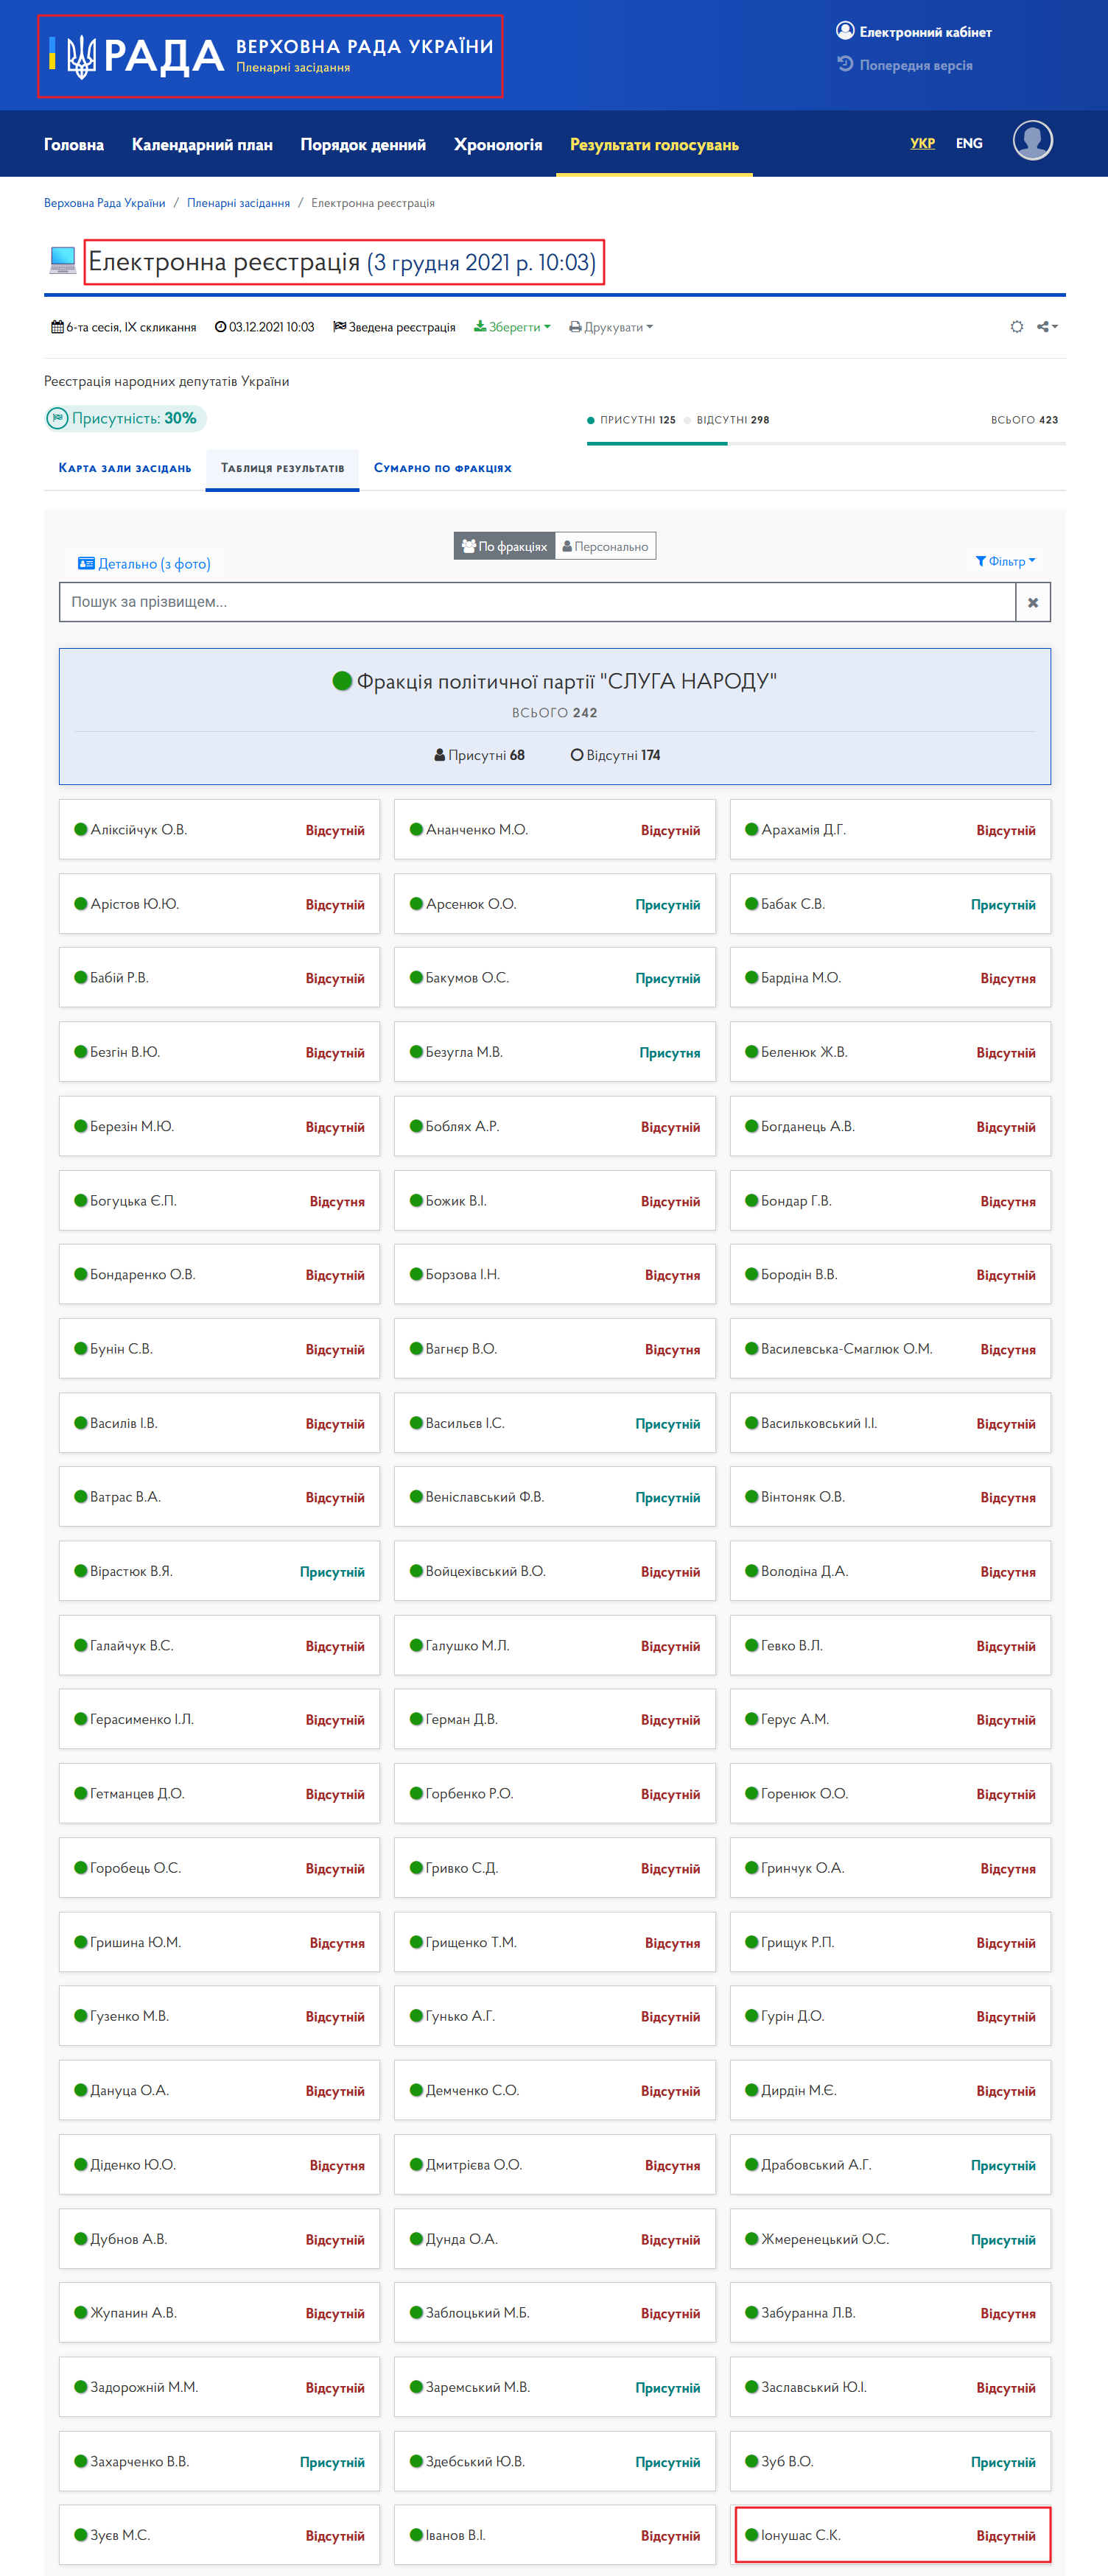Click Пленарні засідання breadcrumb link
Image resolution: width=1108 pixels, height=2576 pixels.
(x=238, y=203)
